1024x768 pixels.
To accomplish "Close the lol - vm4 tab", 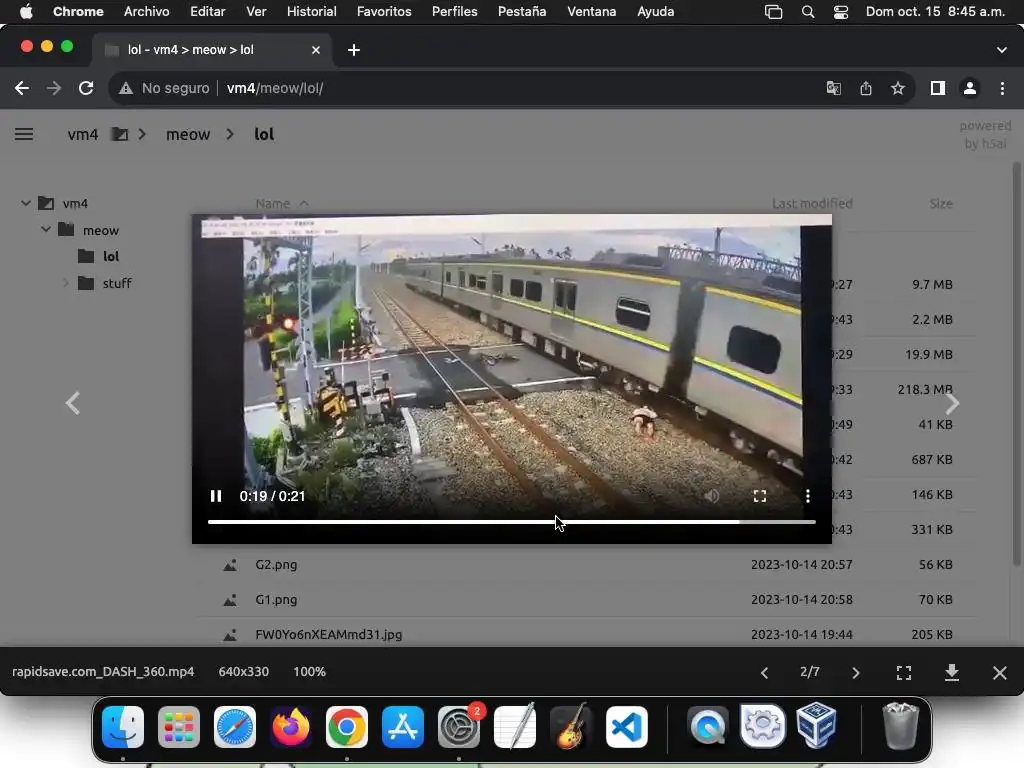I will coord(316,50).
